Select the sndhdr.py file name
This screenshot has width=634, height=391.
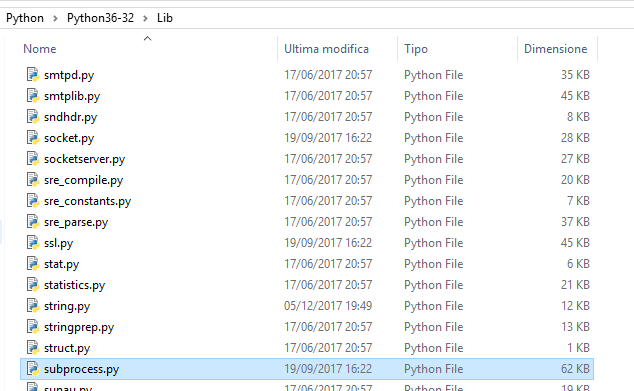(70, 117)
